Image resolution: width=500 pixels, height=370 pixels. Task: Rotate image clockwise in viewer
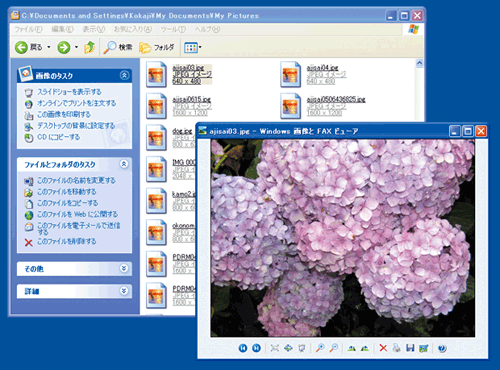(x=351, y=348)
